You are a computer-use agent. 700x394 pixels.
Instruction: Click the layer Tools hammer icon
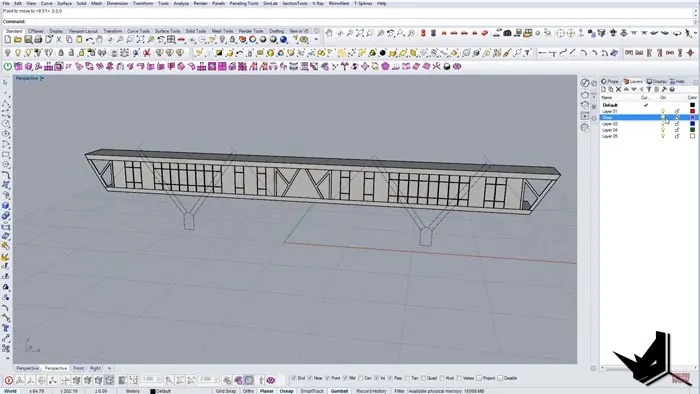point(664,89)
